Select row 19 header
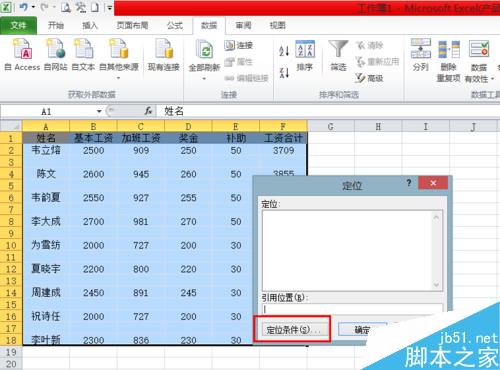Viewport: 500px width, 370px height. [x=11, y=352]
